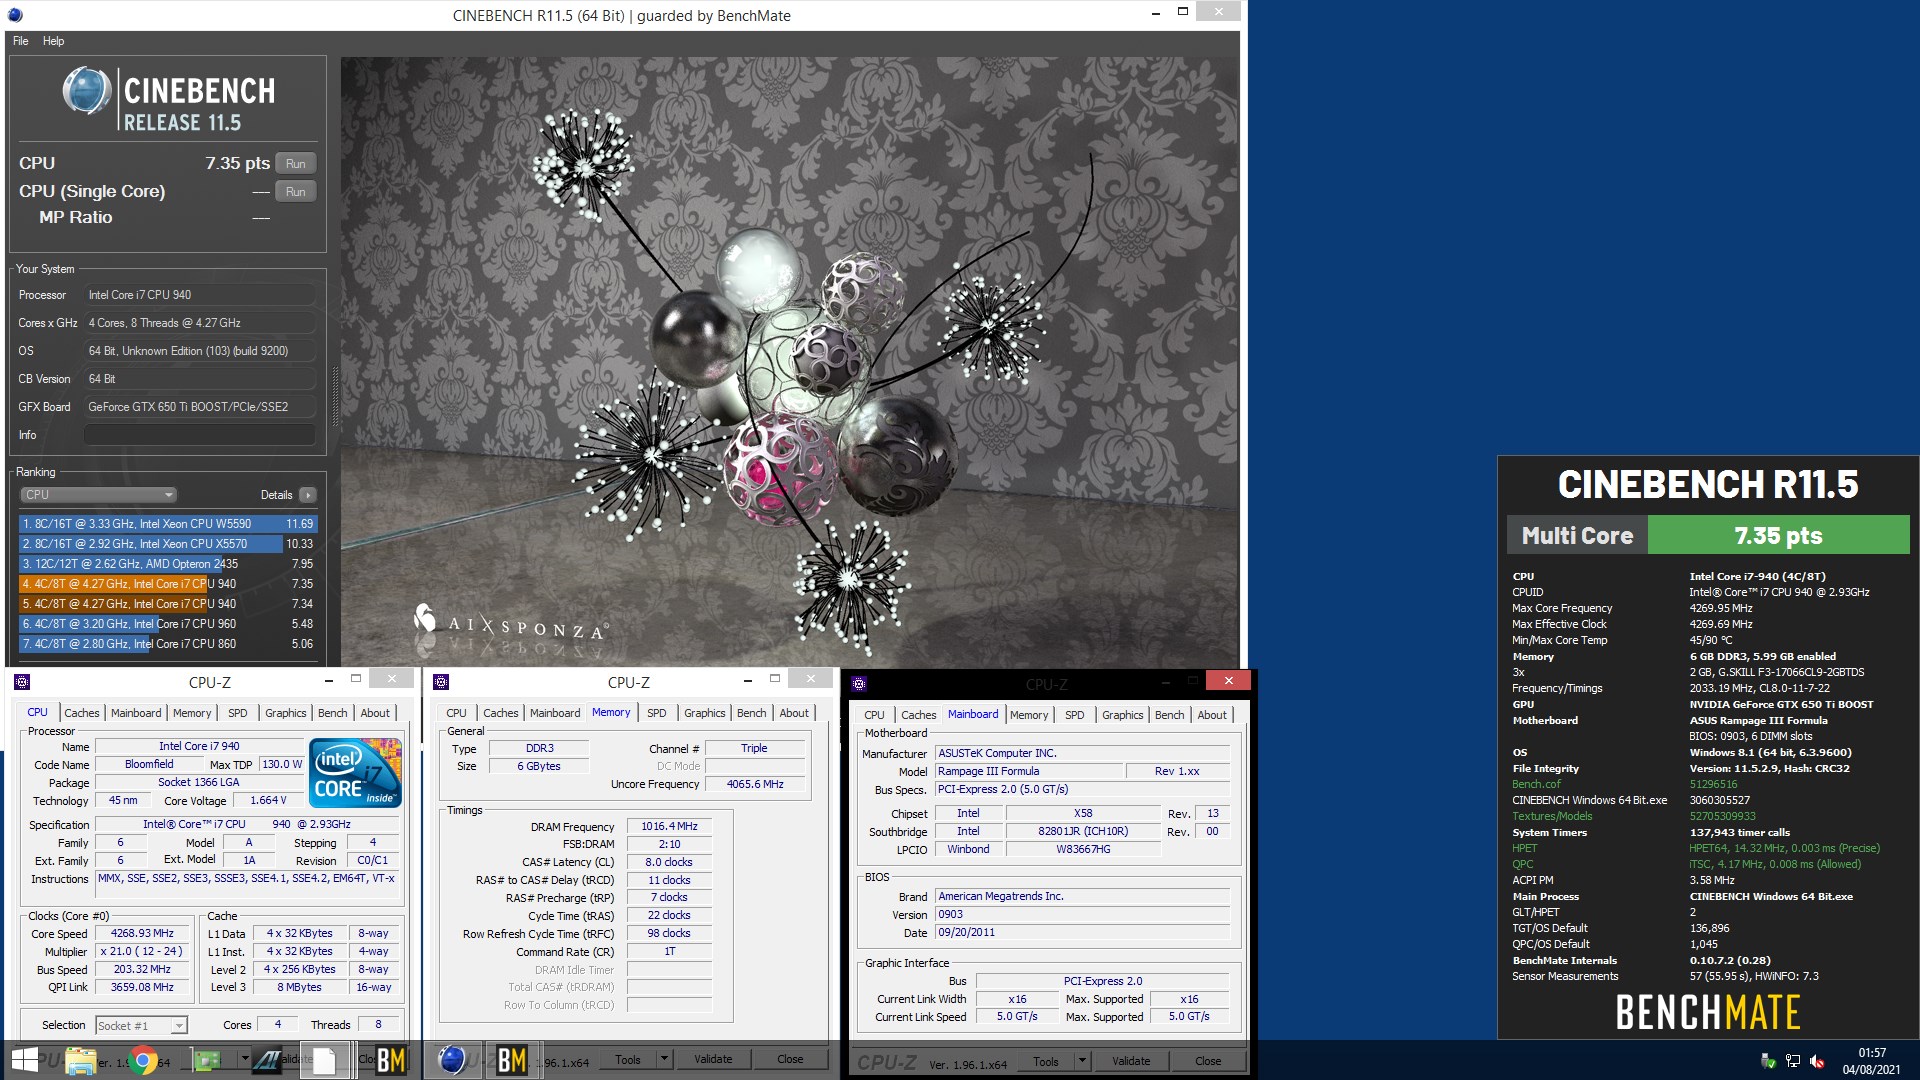Switch to Cinebench blue sphere taskbar icon
1920x1080 pixels.
(452, 1060)
